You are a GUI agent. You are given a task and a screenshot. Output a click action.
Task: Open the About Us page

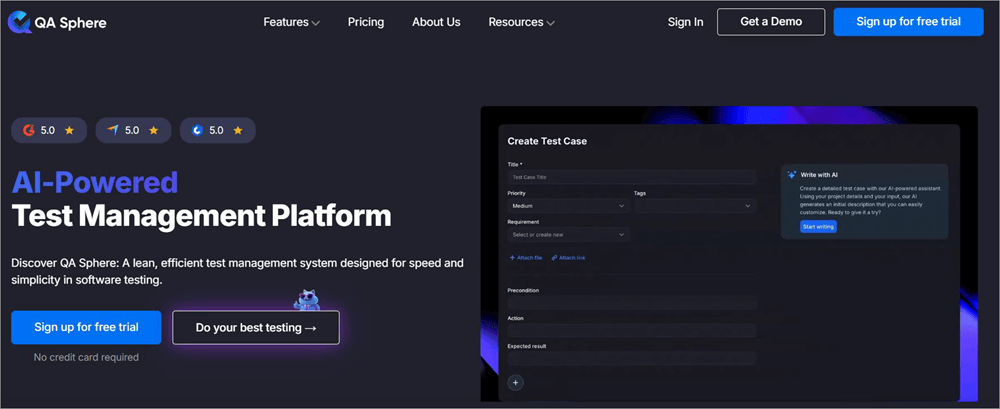point(436,22)
